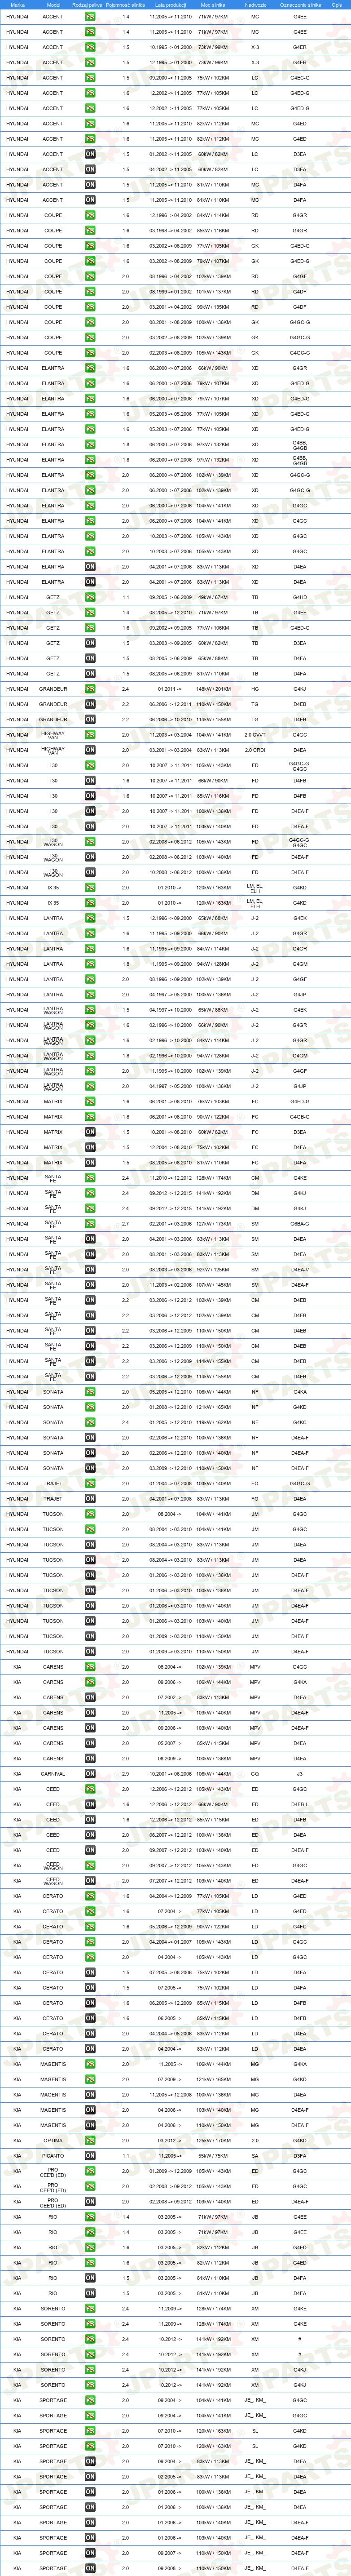Click power value '49kW / 67KM'
This screenshot has height=2576, width=351.
(x=213, y=597)
